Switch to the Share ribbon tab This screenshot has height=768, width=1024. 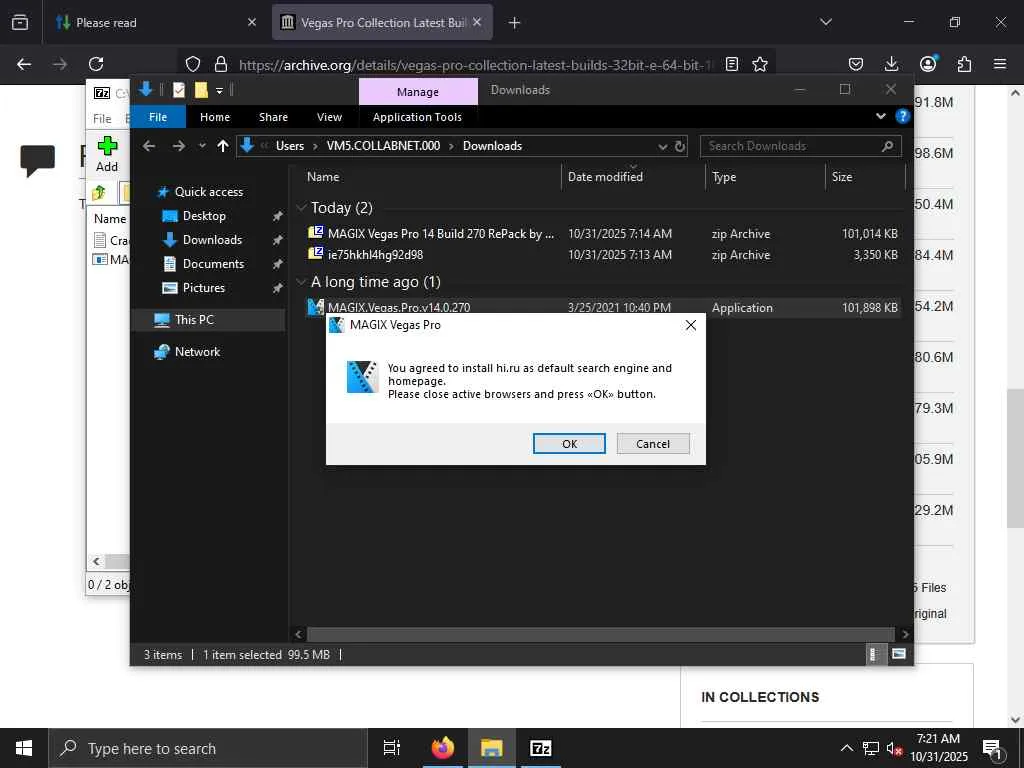273,117
